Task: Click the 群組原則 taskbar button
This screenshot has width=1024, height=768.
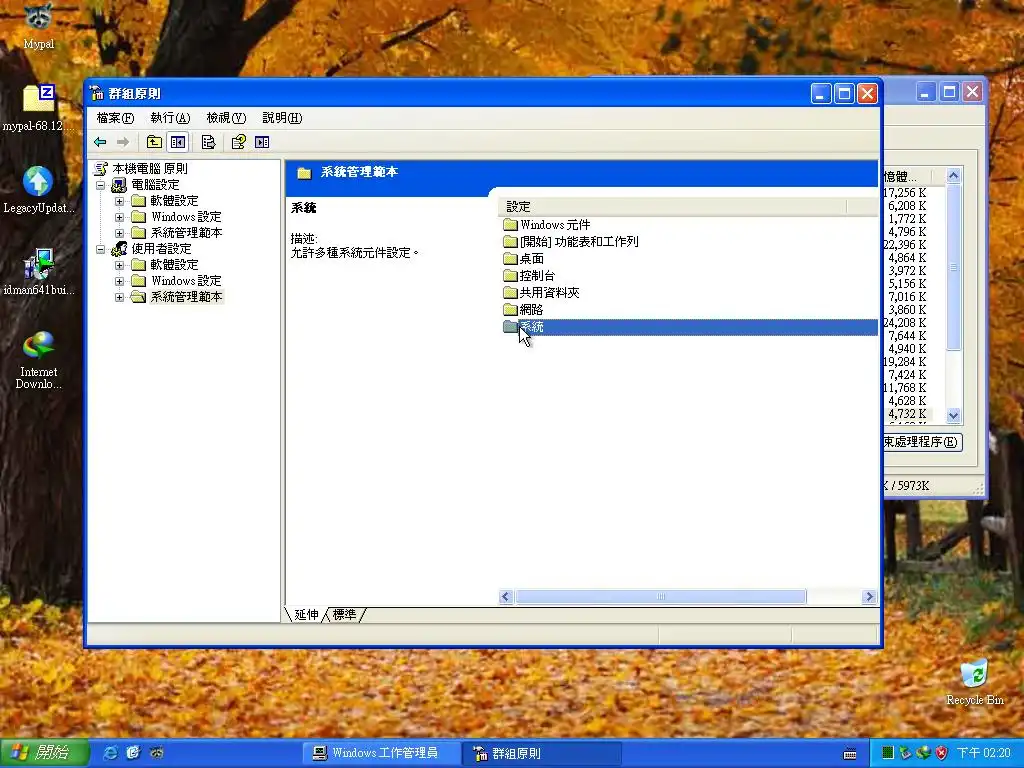Action: click(541, 753)
